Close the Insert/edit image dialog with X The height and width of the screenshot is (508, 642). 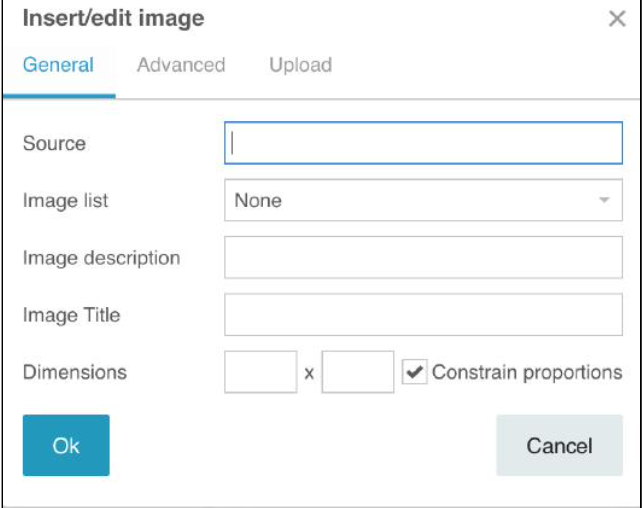(x=617, y=19)
